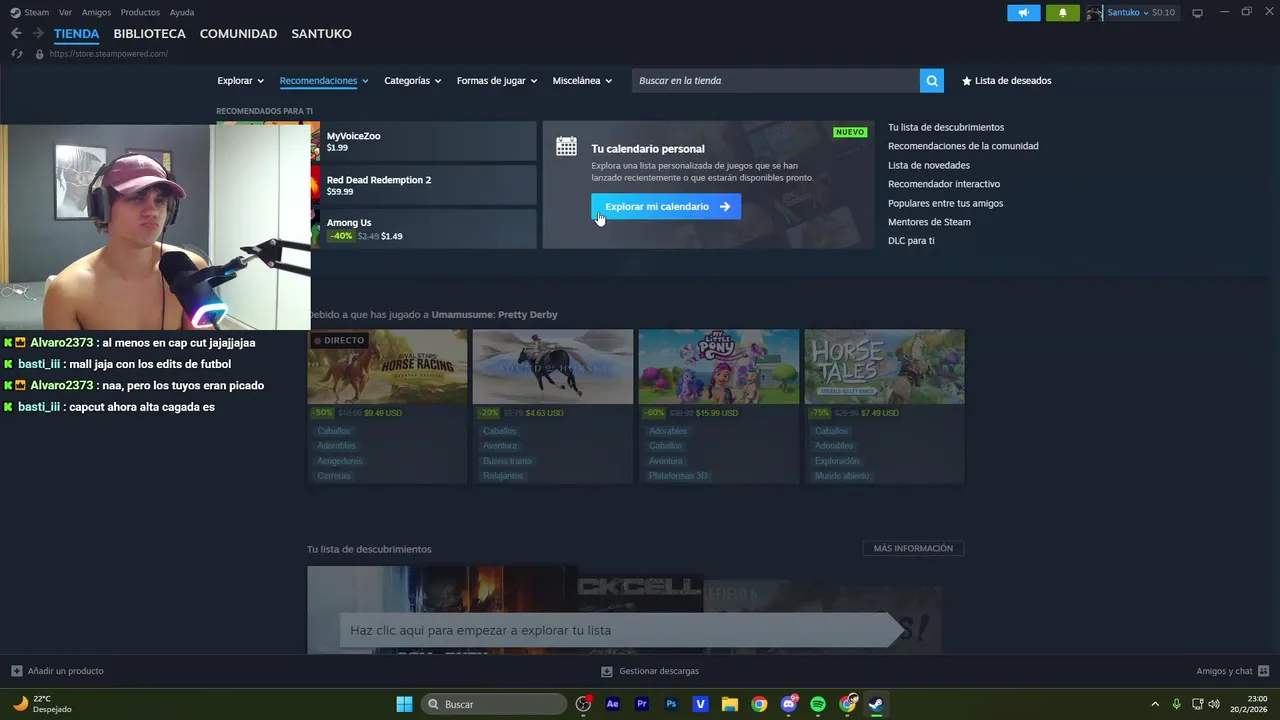Open the Ayuda menu
The width and height of the screenshot is (1280, 720).
(182, 12)
